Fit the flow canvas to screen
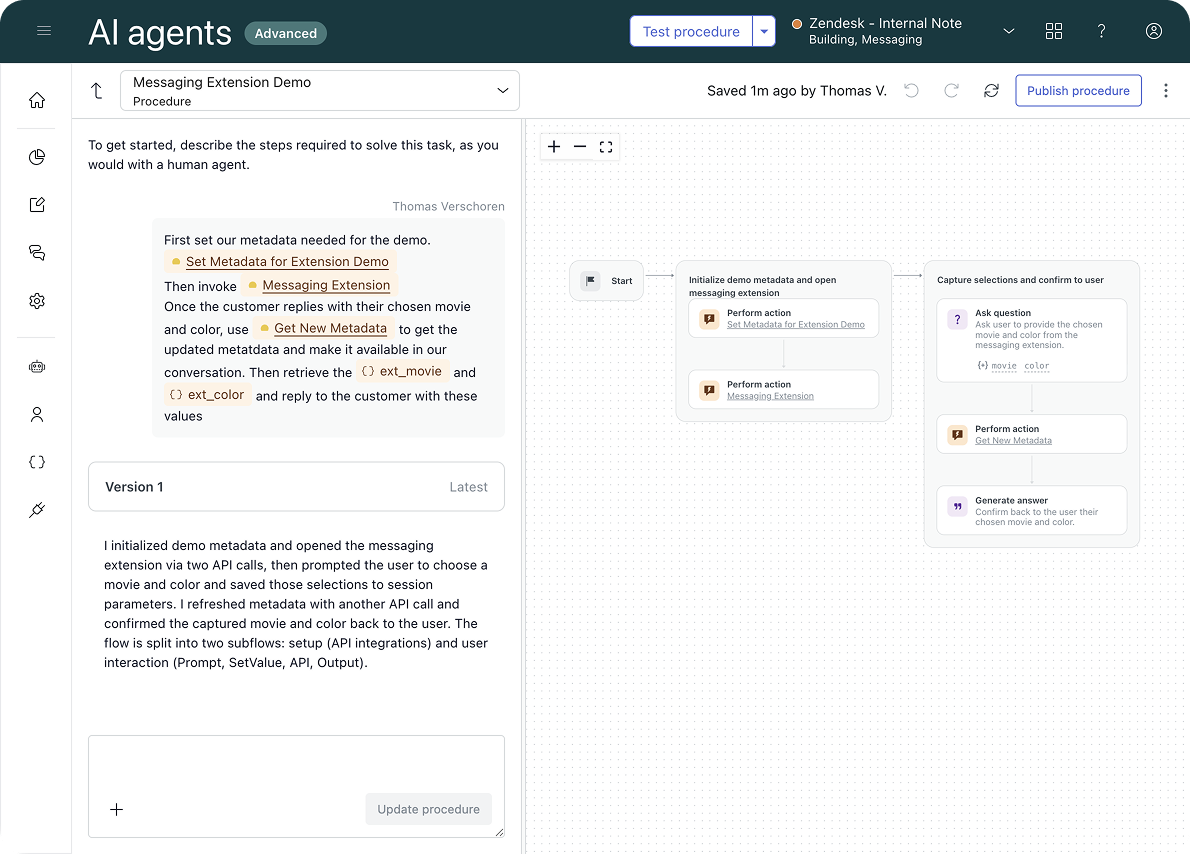The image size is (1190, 854). tap(606, 147)
